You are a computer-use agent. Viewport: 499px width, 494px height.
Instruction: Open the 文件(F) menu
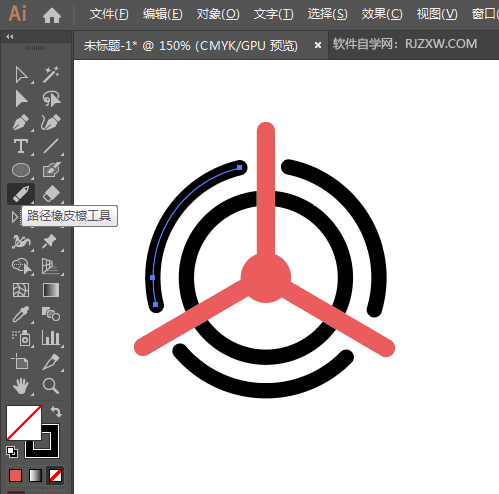tap(109, 14)
